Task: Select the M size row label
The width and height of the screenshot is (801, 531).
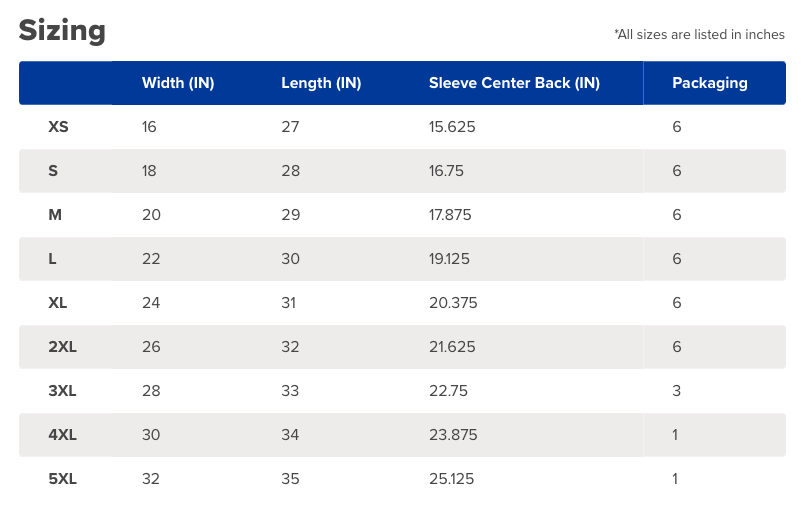Action: [x=55, y=215]
